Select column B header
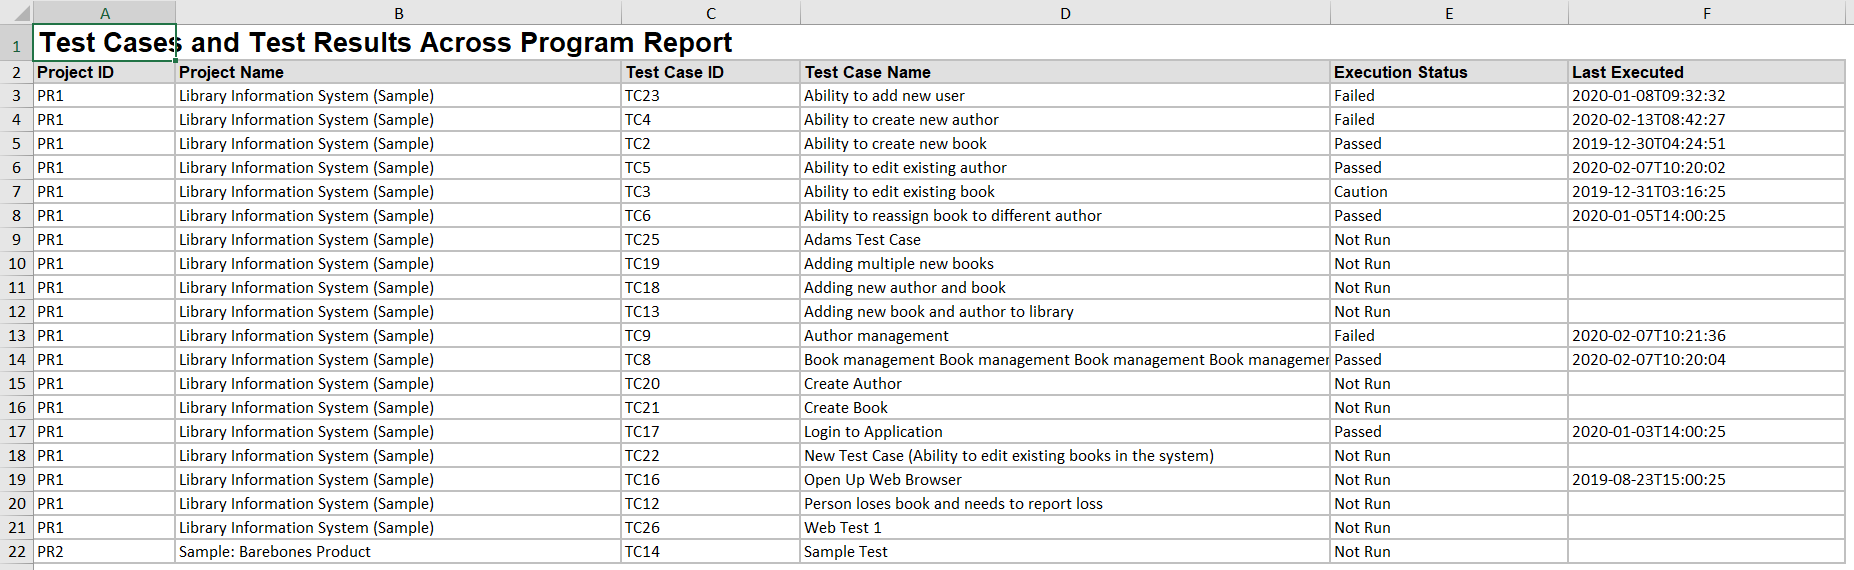The image size is (1854, 570). click(398, 13)
